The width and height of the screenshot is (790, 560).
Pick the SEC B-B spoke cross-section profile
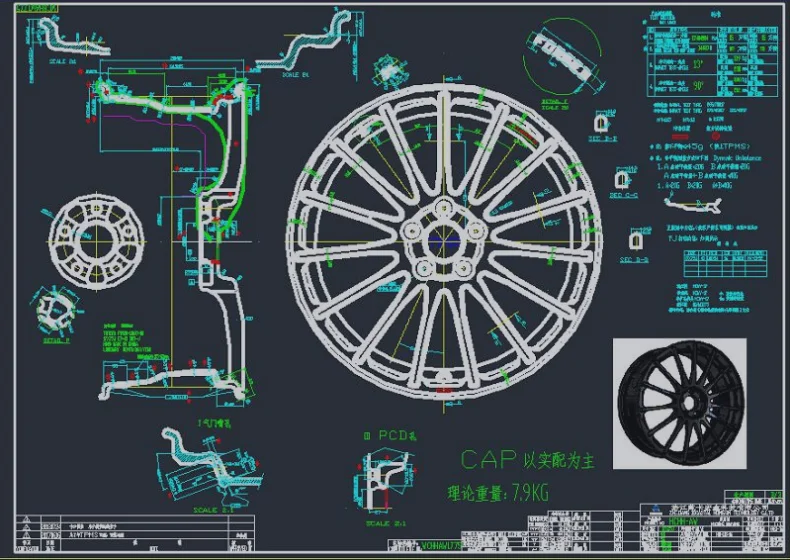click(x=601, y=122)
